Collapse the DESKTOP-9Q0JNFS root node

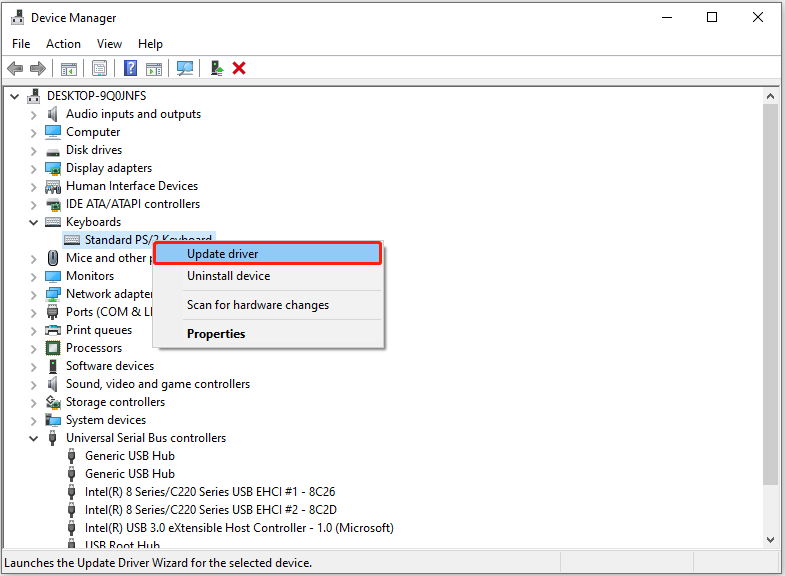pyautogui.click(x=15, y=96)
